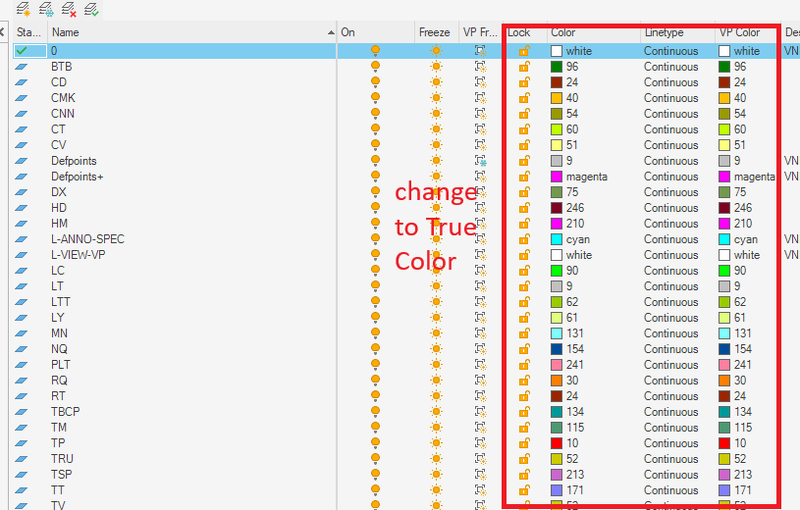
Task: Click the On column header
Action: (348, 32)
